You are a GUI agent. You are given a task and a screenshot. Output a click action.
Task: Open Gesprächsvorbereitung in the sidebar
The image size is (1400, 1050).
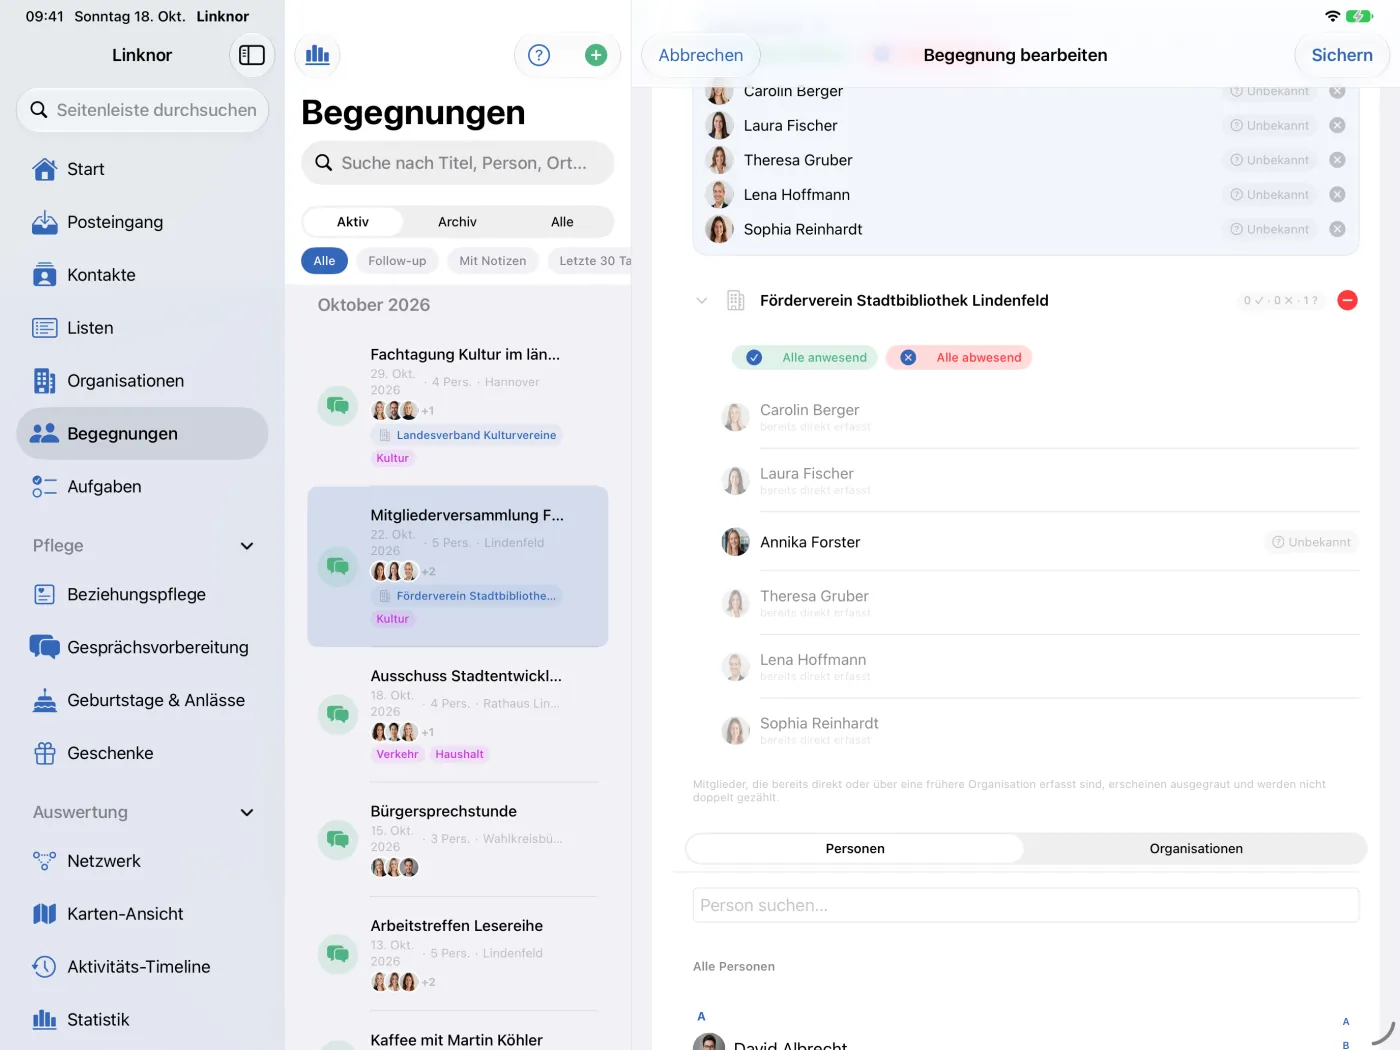click(142, 647)
